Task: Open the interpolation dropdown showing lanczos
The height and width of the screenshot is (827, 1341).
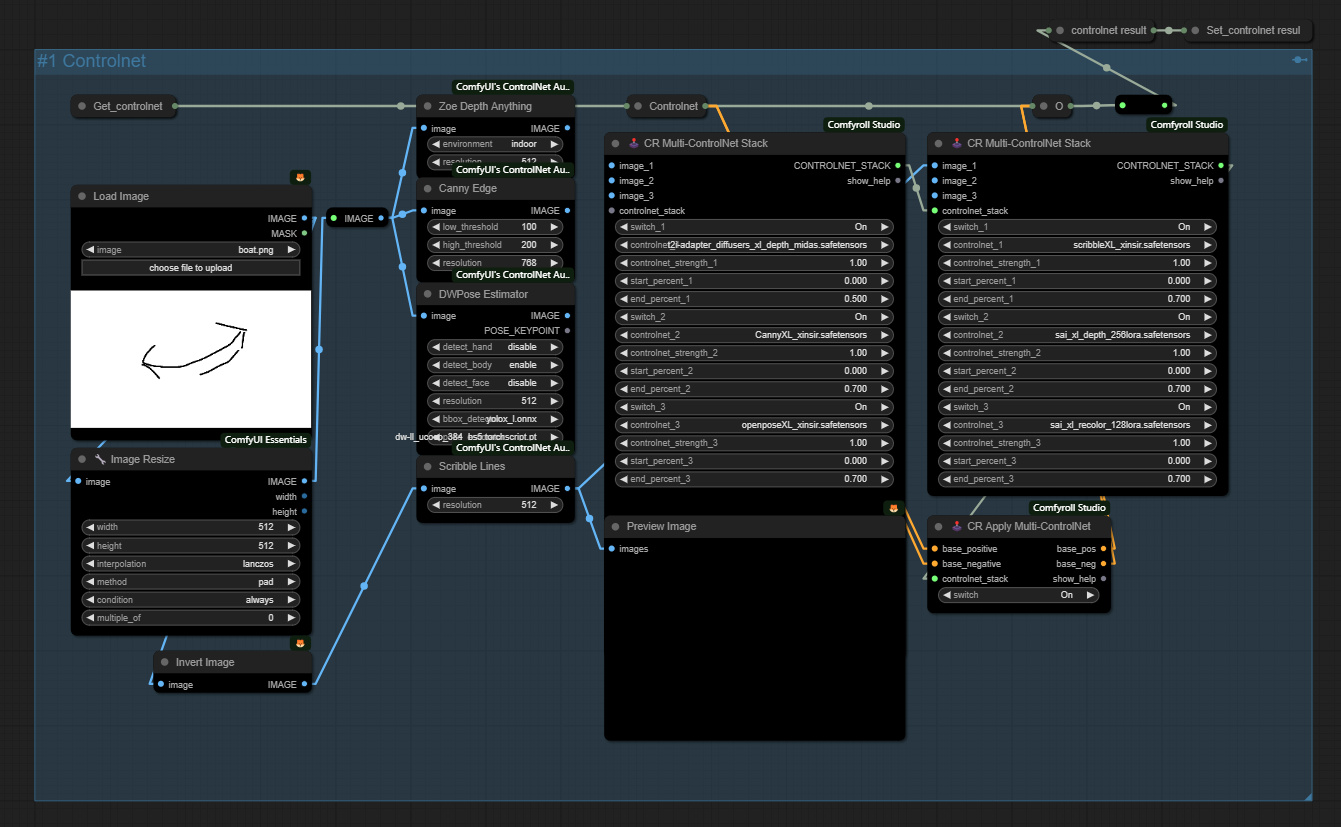Action: (x=190, y=563)
